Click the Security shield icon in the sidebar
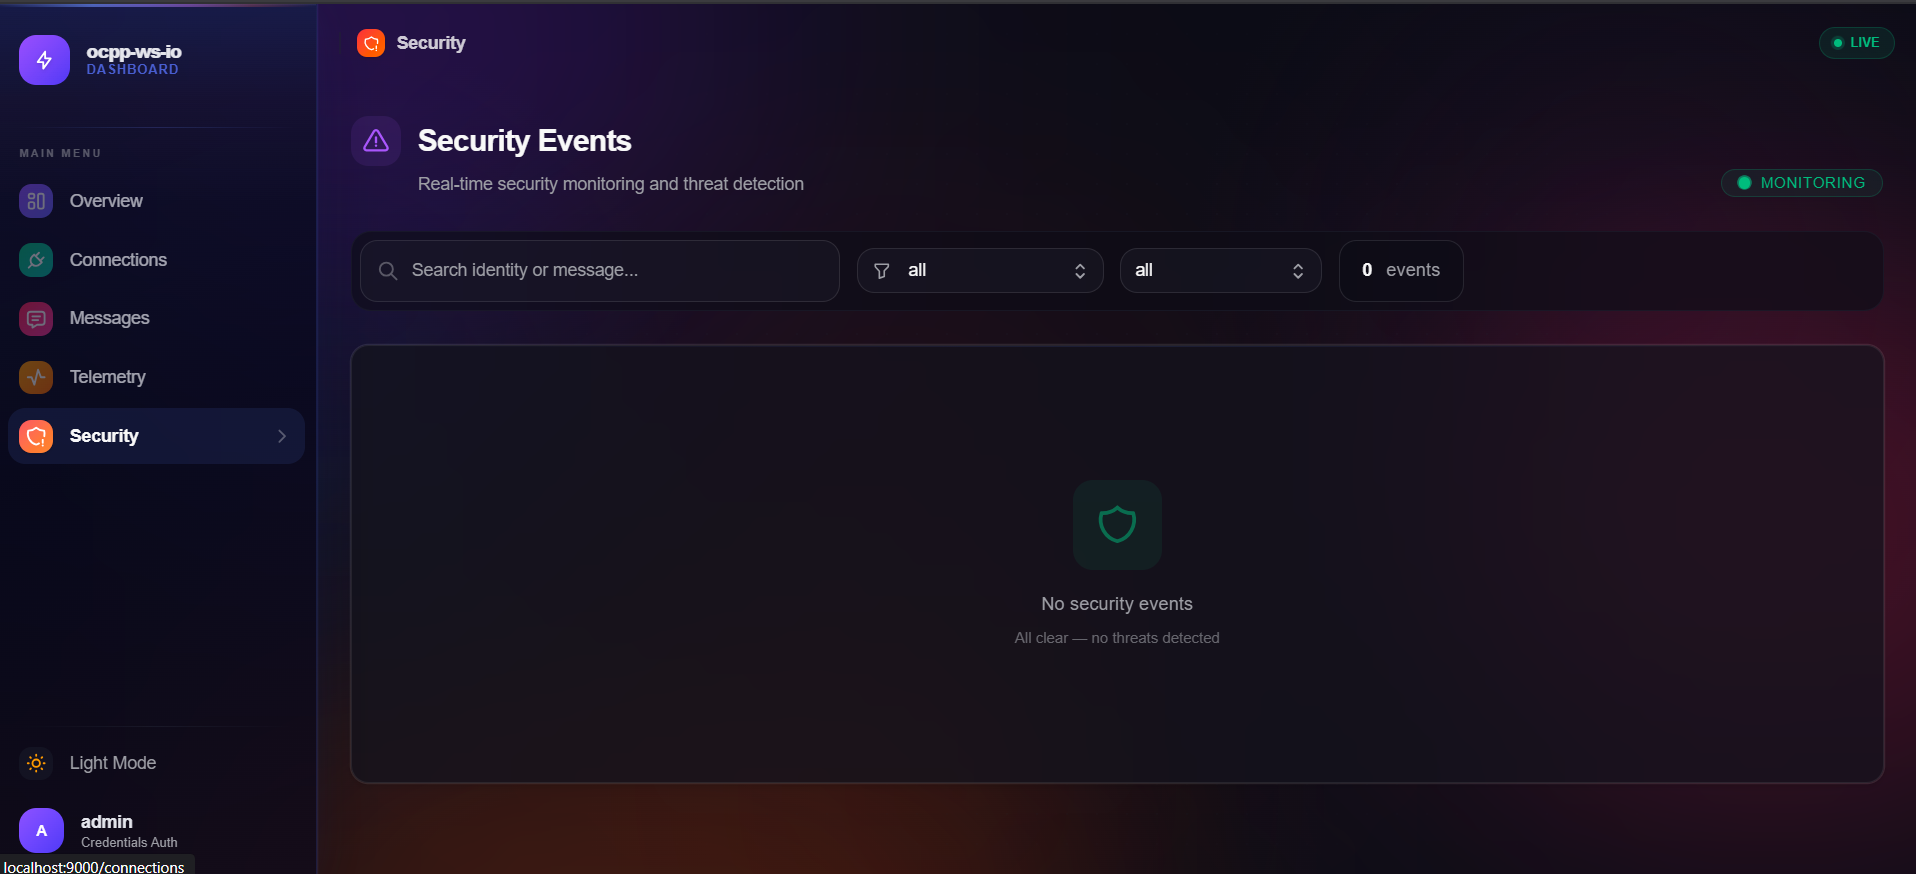 point(35,436)
